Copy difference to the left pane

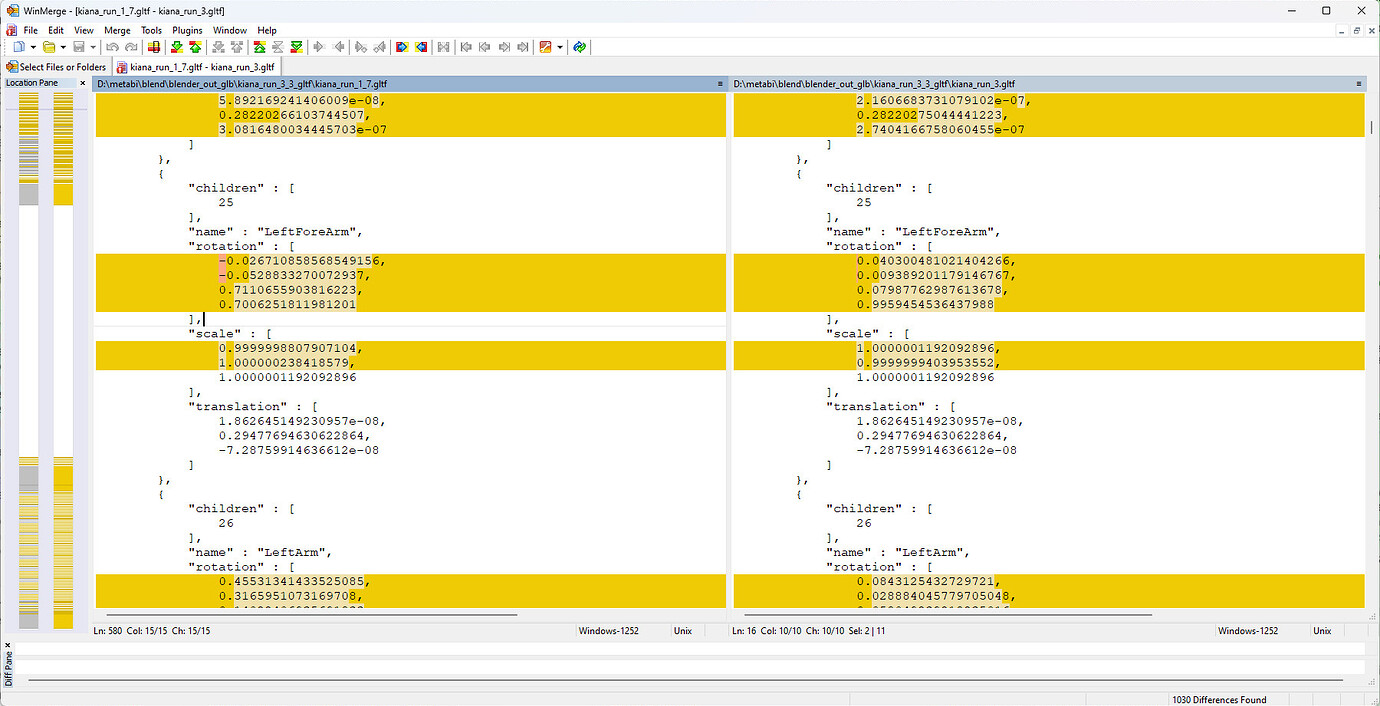(x=338, y=47)
